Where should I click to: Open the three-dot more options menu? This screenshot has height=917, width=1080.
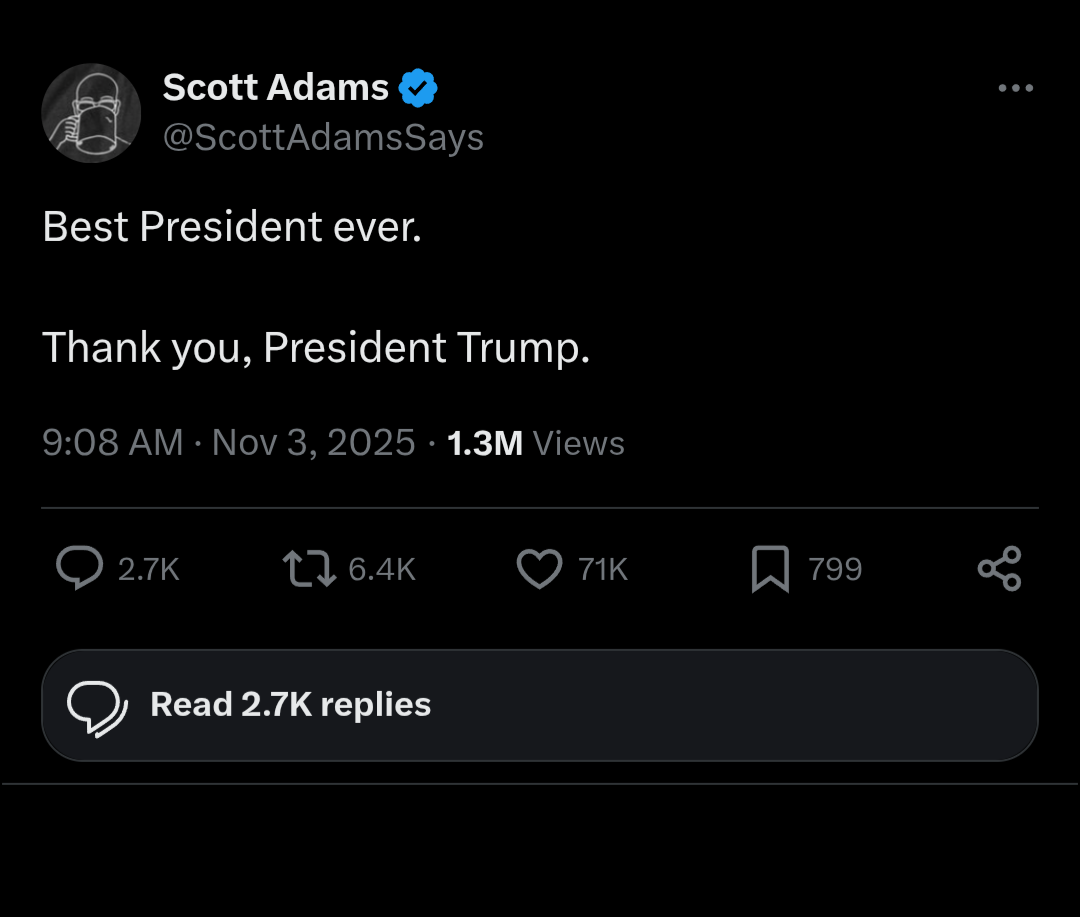click(1015, 88)
